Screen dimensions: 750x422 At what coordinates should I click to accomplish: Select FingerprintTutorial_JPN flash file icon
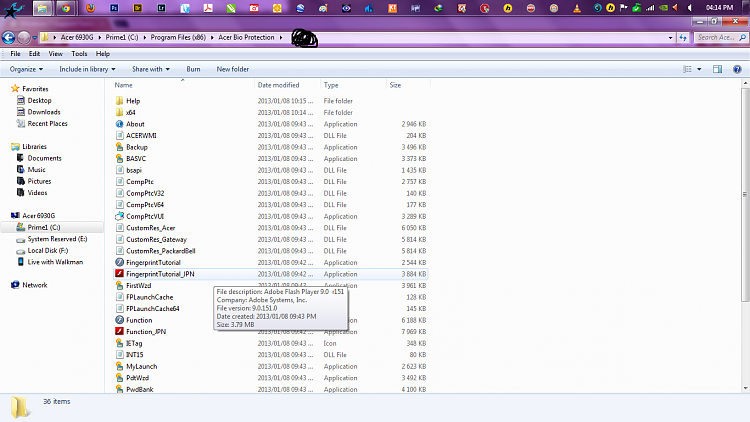pos(120,274)
